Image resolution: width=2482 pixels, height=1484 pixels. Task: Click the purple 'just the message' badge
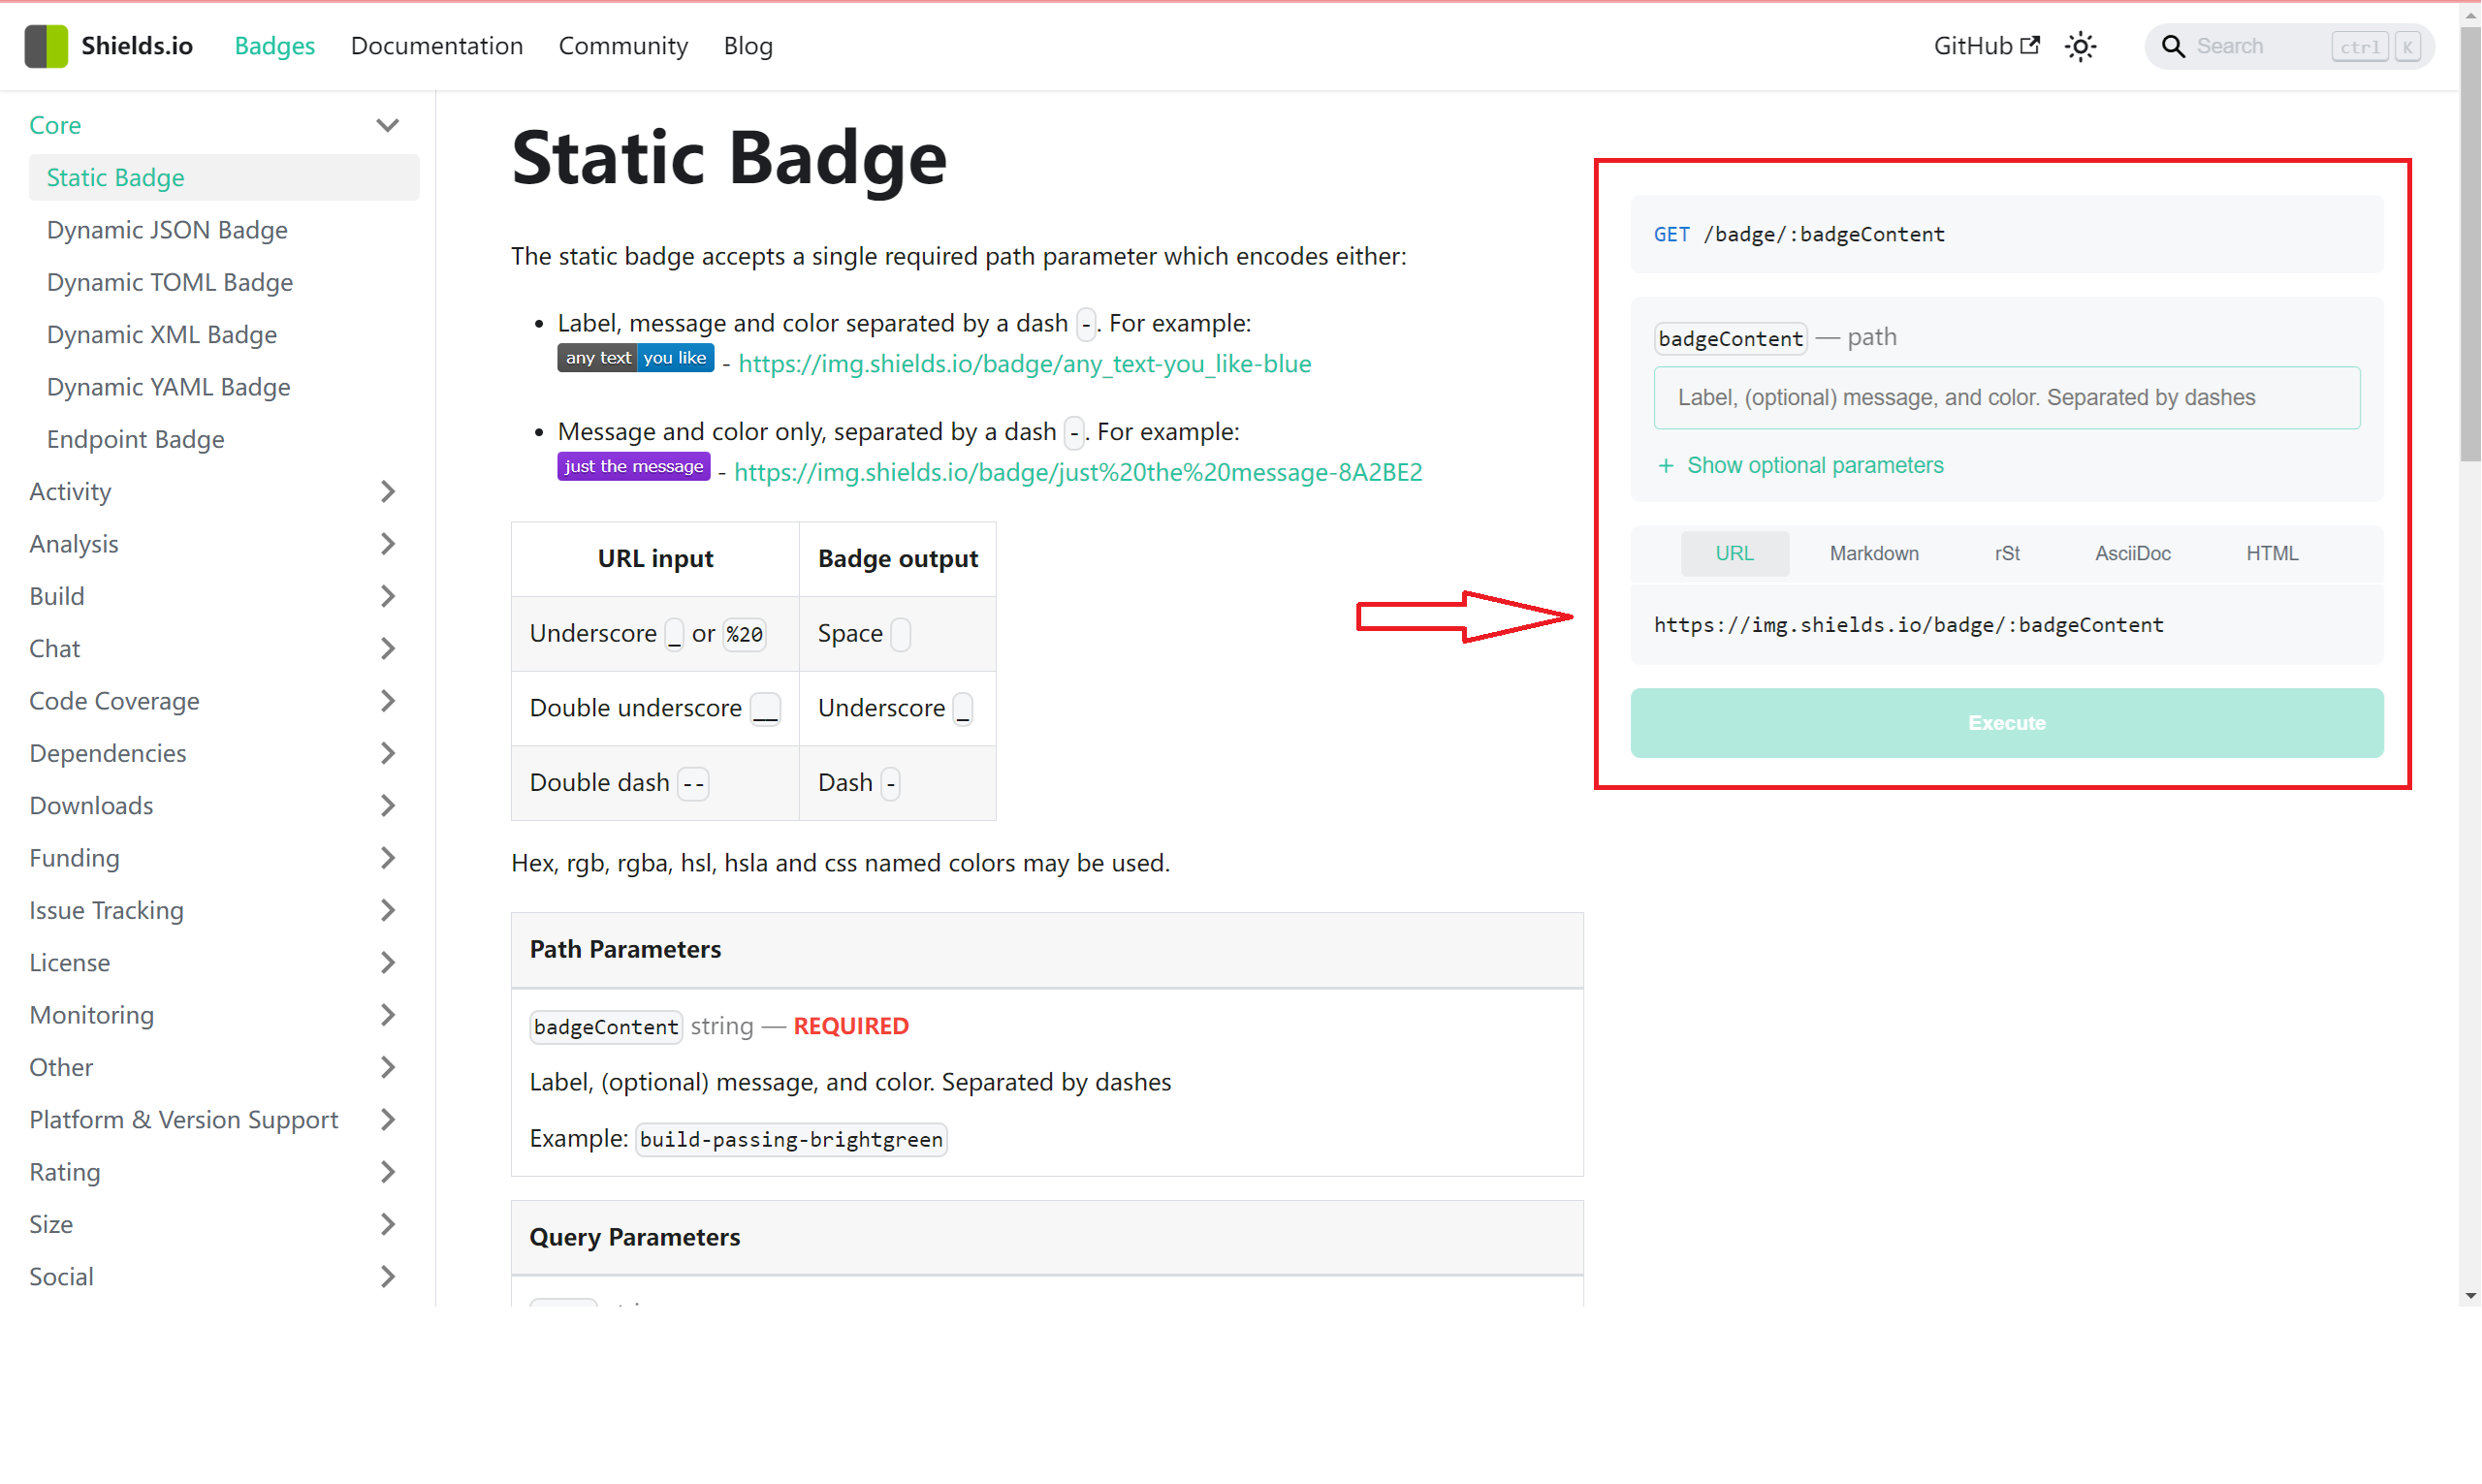tap(633, 466)
